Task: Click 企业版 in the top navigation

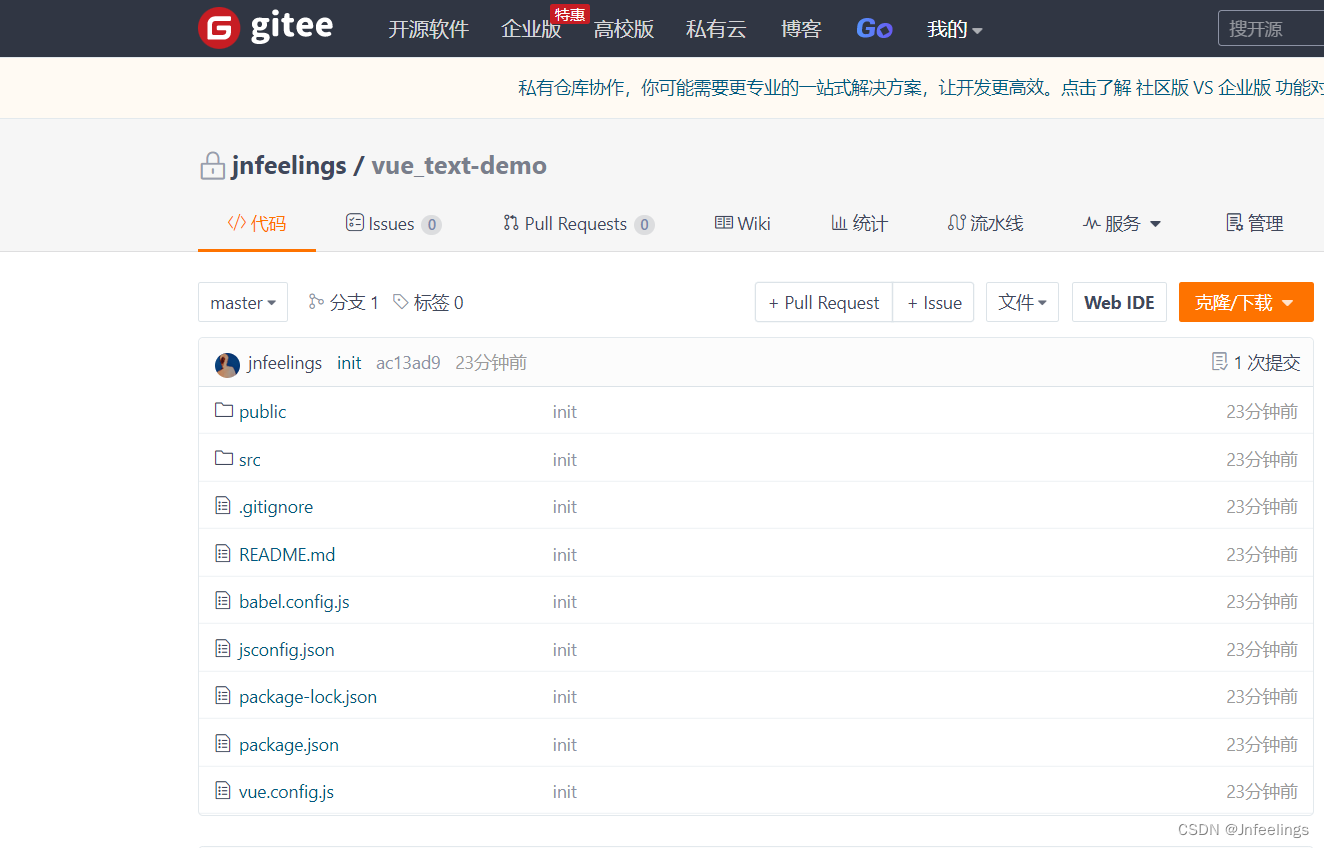Action: (531, 29)
